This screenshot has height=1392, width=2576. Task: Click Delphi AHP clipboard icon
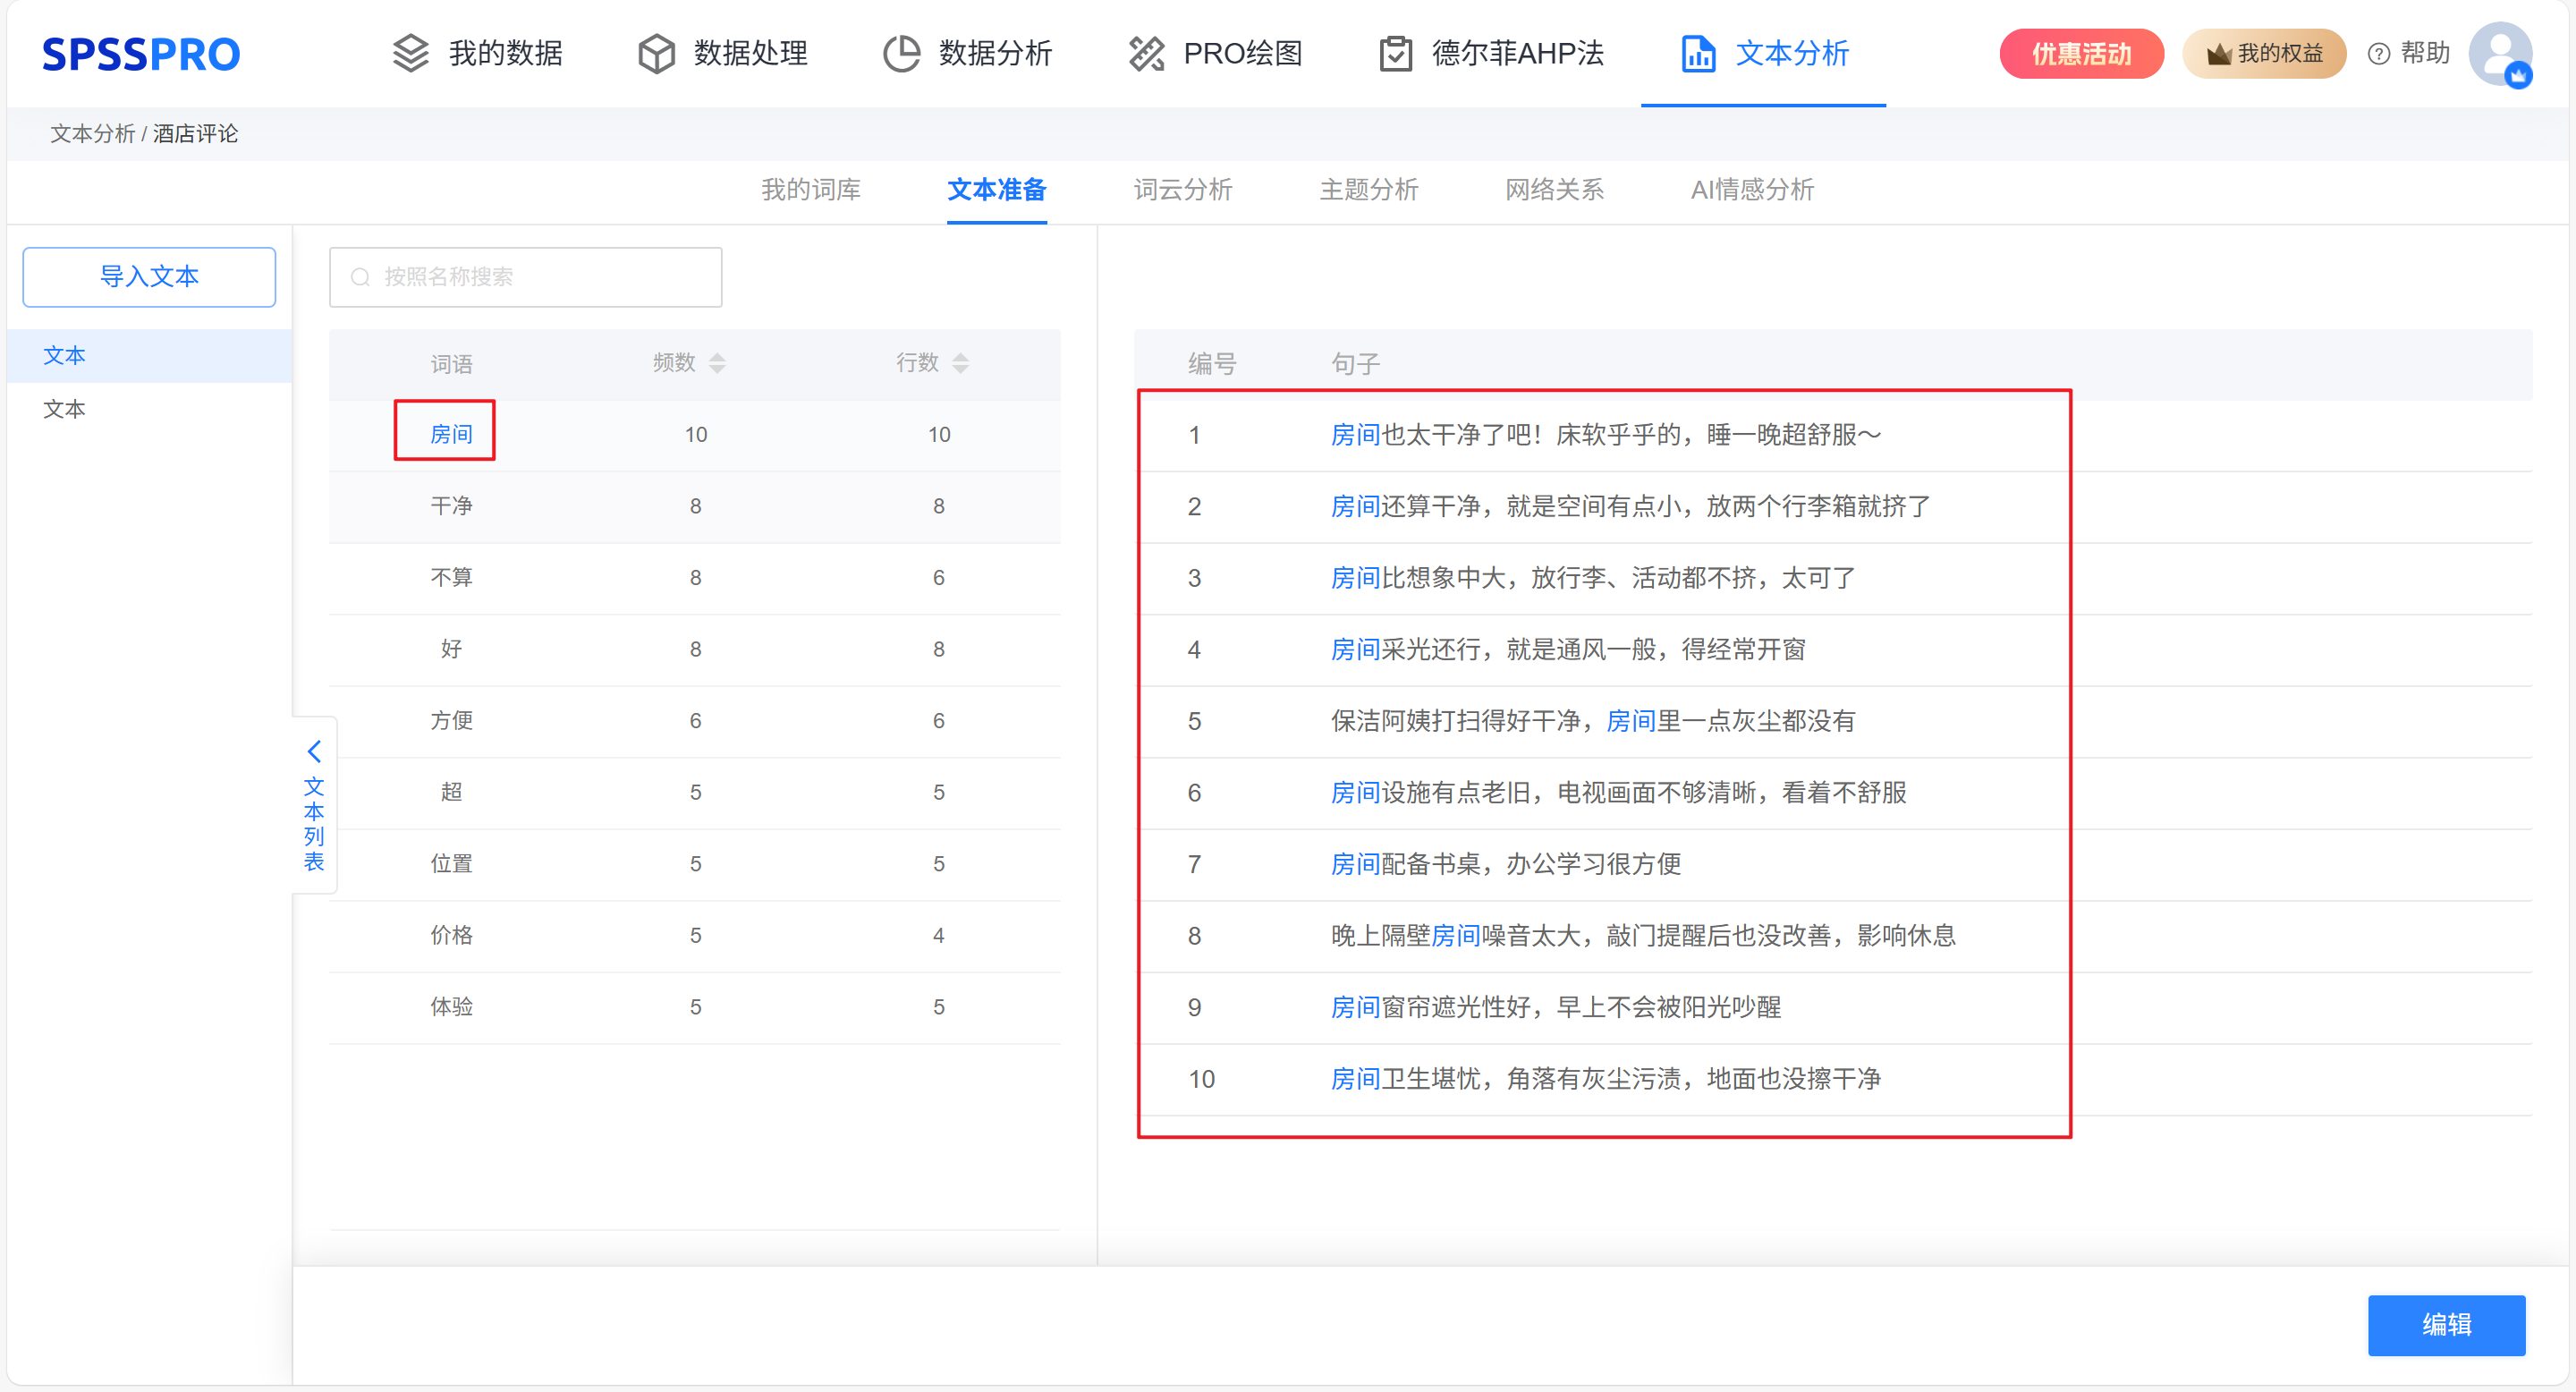[1395, 53]
